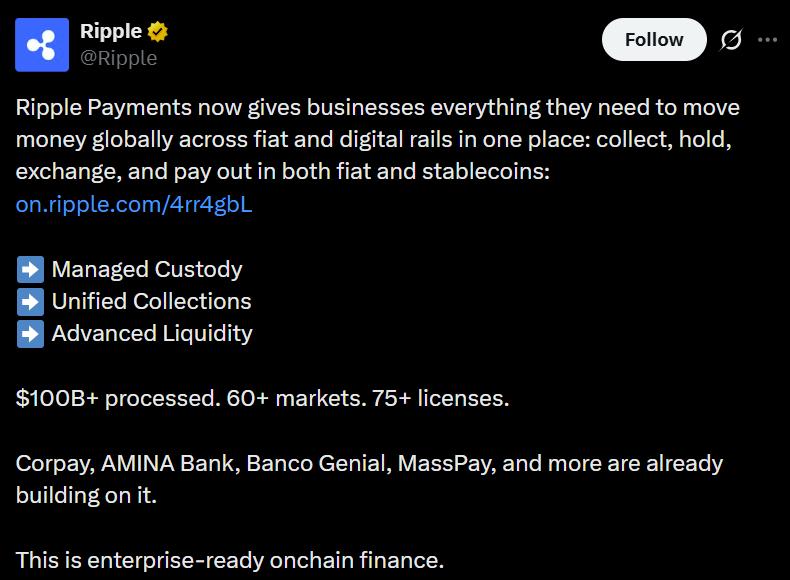
Task: Visit the @Ripple handle
Action: [118, 58]
